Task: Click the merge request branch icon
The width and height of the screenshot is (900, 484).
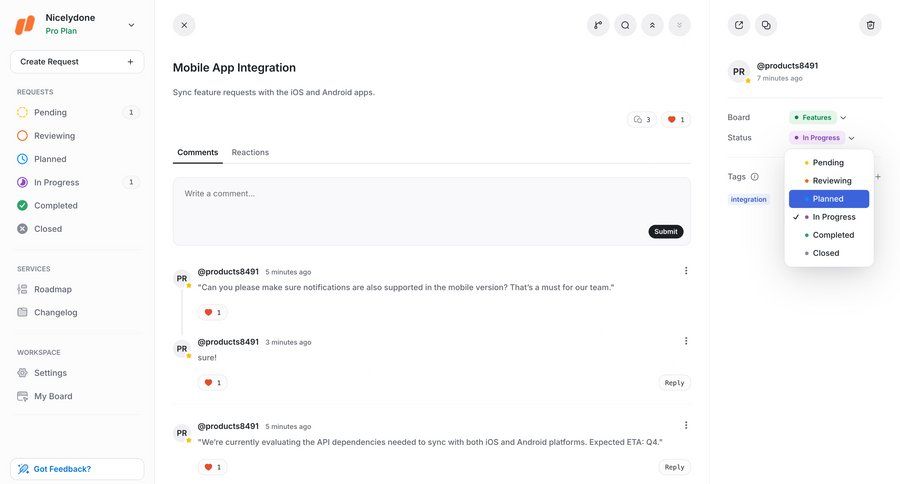Action: coord(598,25)
